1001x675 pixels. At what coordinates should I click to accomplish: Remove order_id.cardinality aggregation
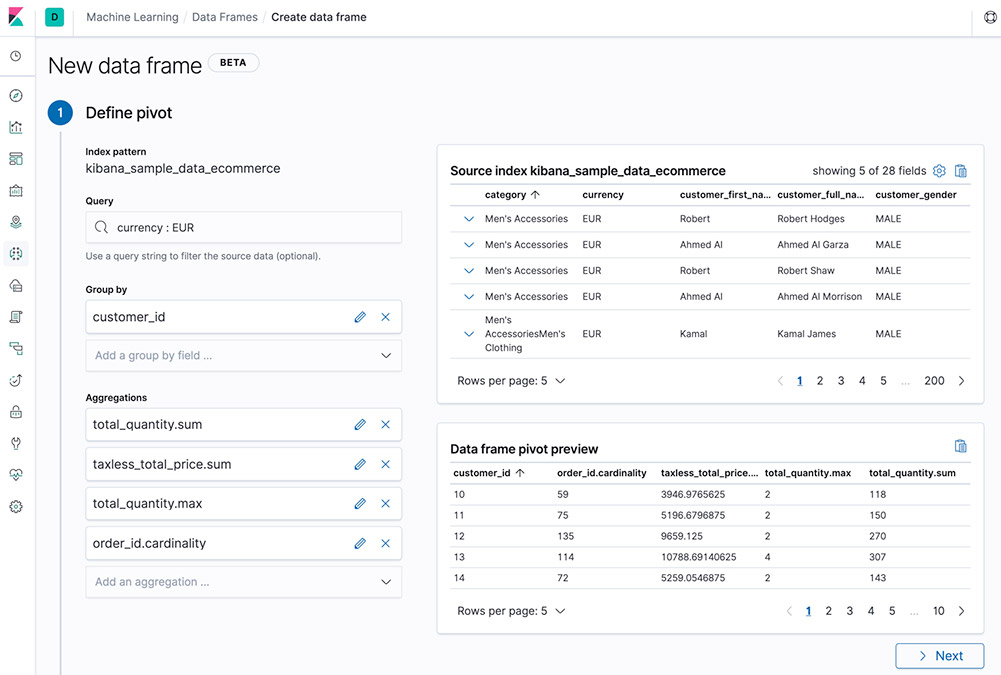[386, 543]
